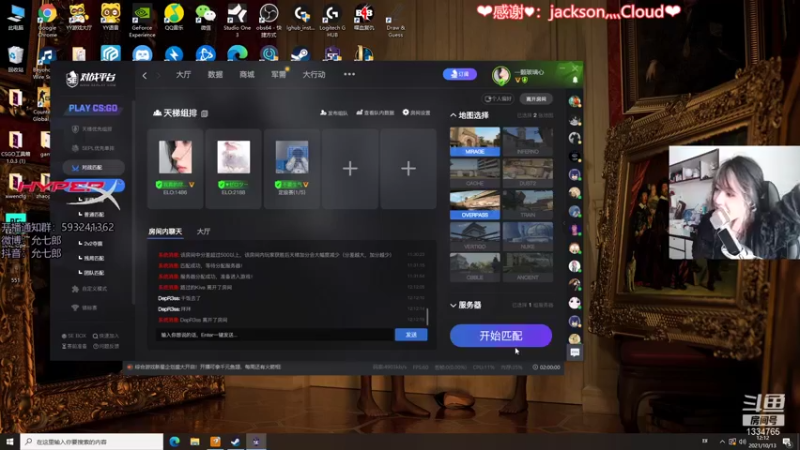Click the feedback link in sidebar footer
Screen dimensions: 800x450
click(x=106, y=346)
